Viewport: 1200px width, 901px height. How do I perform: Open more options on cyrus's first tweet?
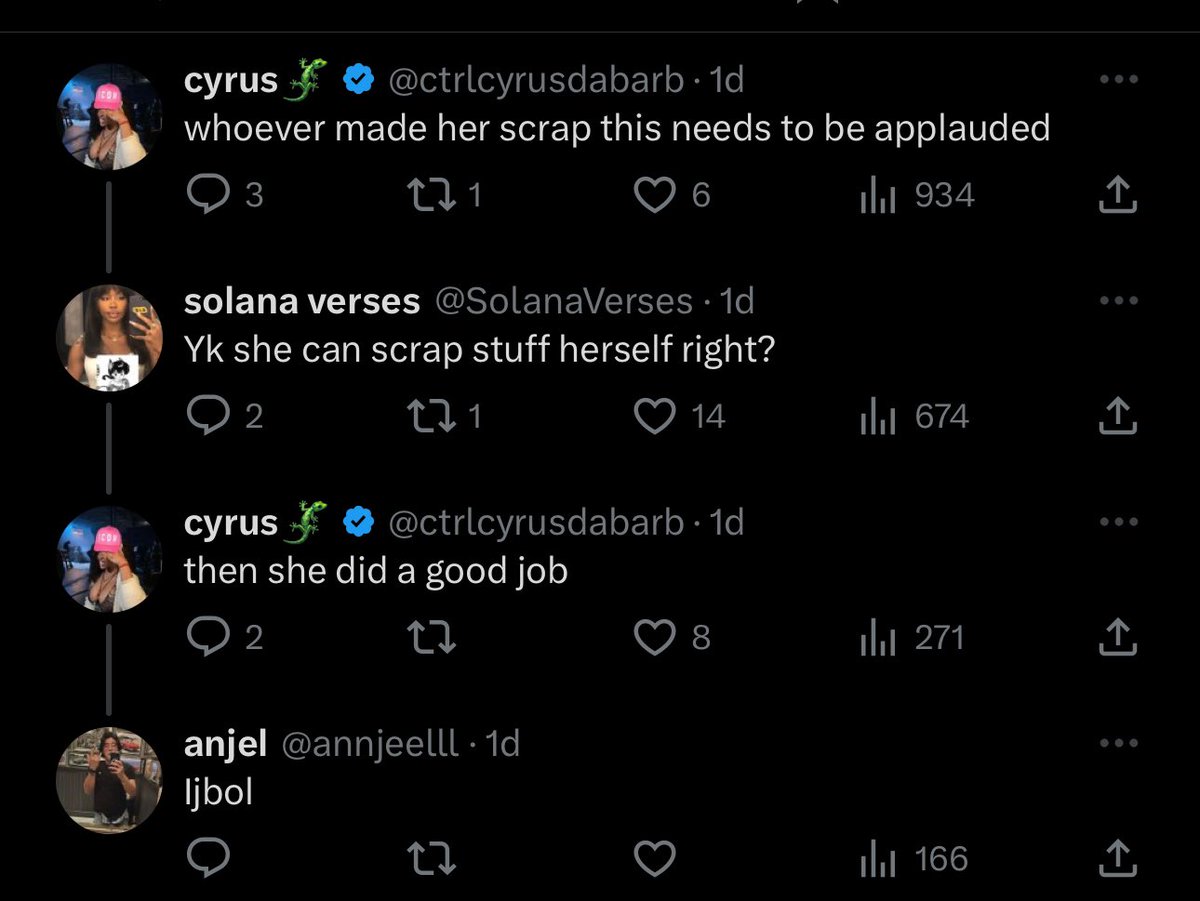point(1118,79)
